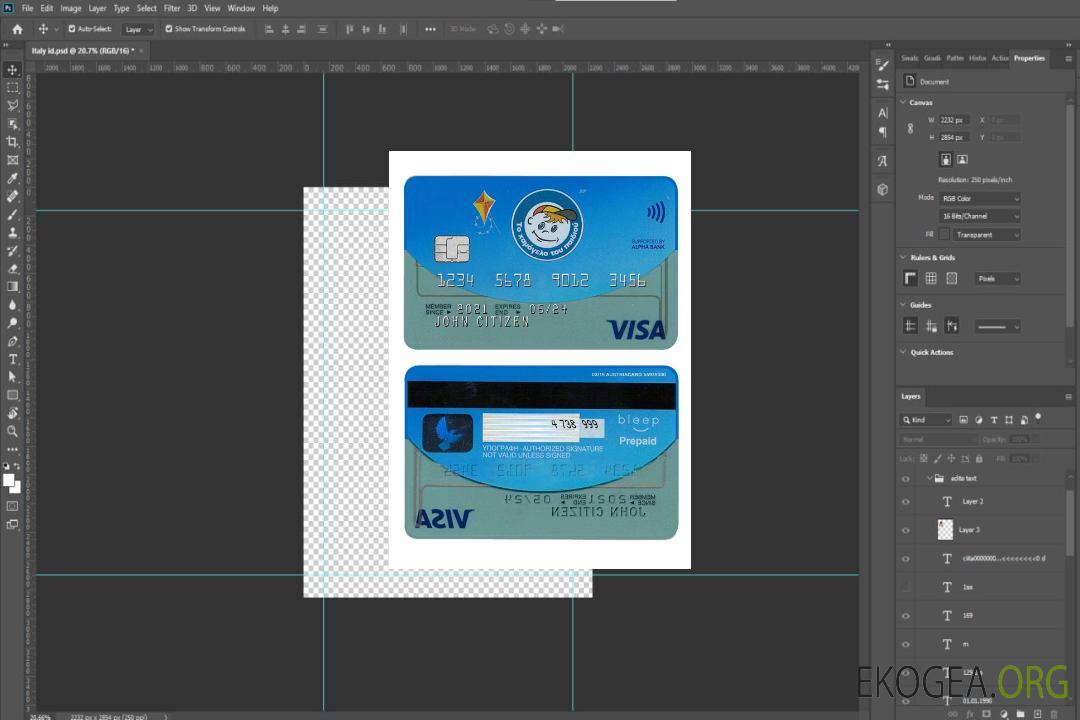The height and width of the screenshot is (720, 1080).
Task: Click the canvas fill color swatch
Action: pyautogui.click(x=944, y=235)
